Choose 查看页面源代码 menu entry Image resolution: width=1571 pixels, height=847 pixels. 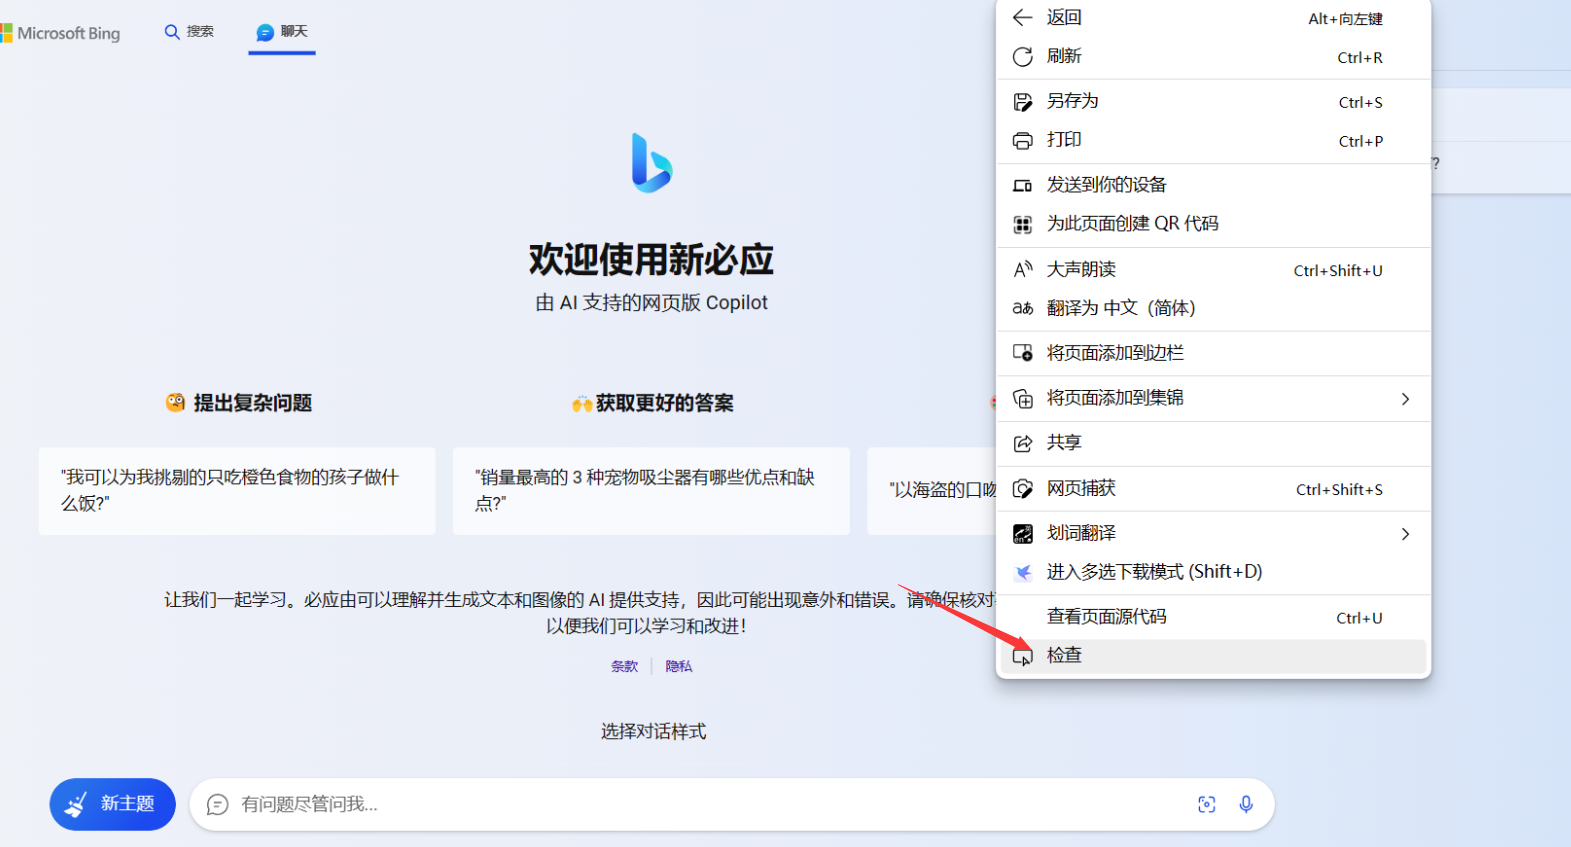[x=1213, y=617]
